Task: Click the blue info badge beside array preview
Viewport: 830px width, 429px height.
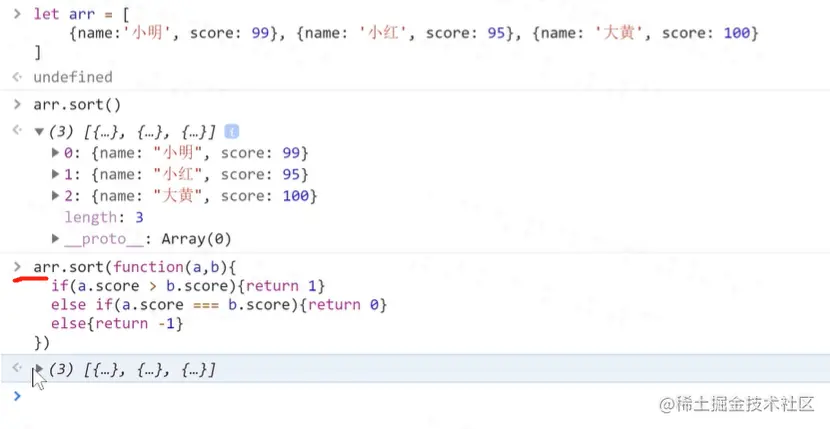Action: [x=231, y=131]
